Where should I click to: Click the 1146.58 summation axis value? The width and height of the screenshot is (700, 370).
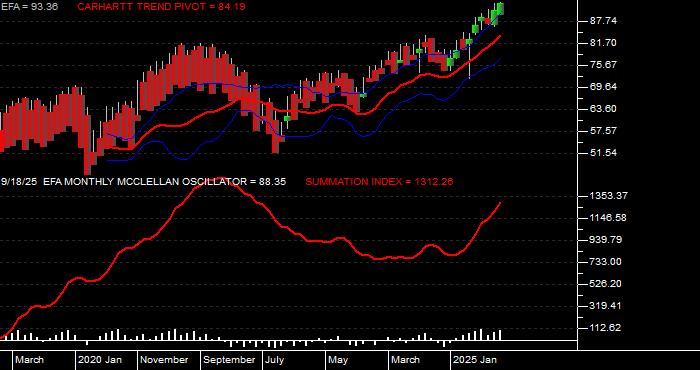609,218
